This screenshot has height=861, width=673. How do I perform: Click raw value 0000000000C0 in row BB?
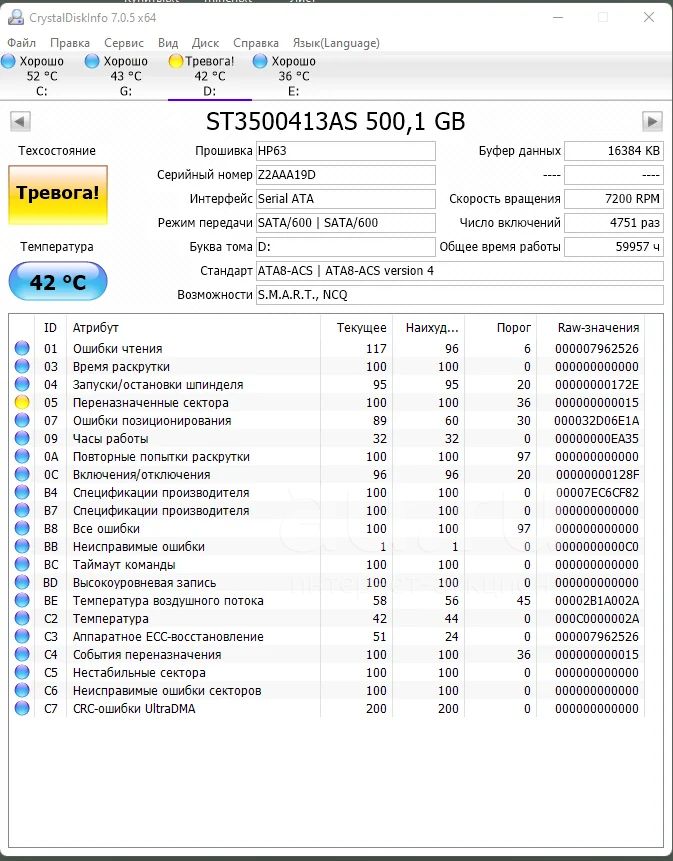coord(597,546)
